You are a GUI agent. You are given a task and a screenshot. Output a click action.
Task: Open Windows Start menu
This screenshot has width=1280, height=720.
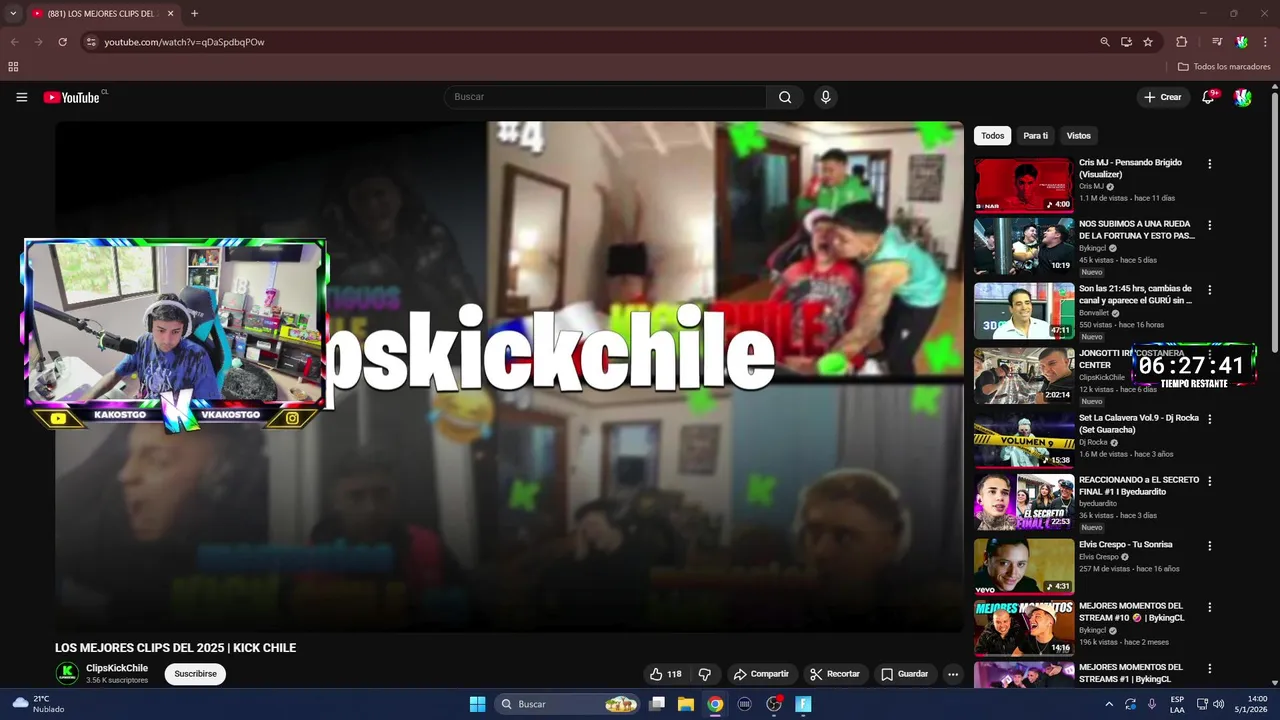coord(477,704)
